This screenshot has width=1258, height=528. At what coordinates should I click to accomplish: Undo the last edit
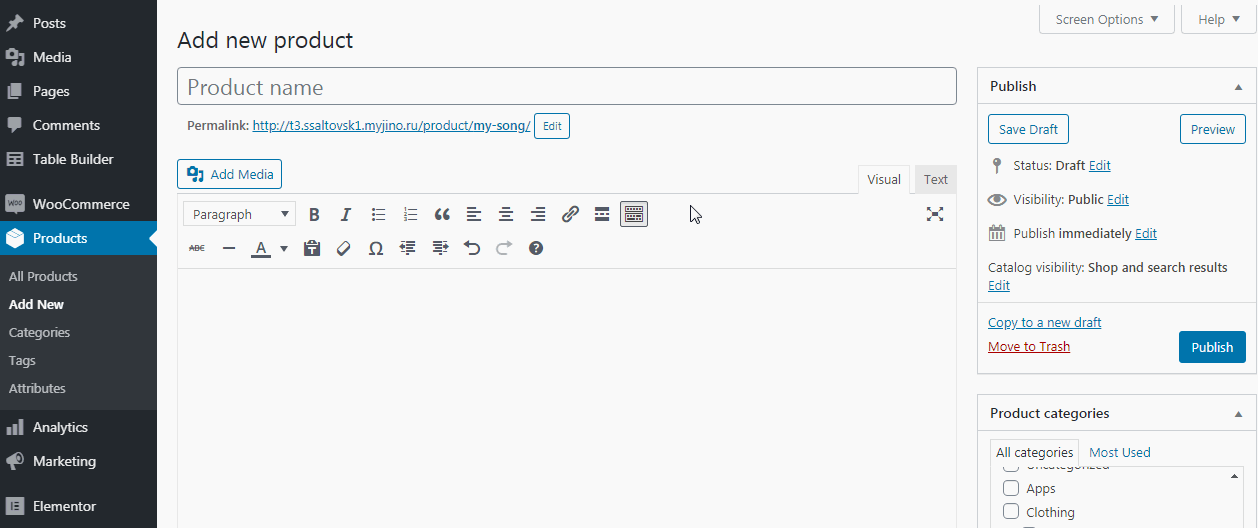(x=472, y=248)
